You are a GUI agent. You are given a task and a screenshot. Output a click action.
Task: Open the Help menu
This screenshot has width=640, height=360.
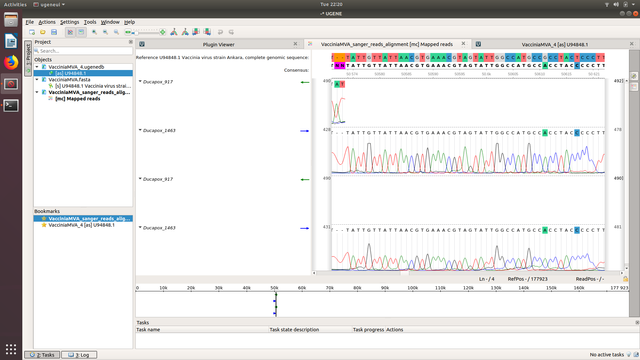(x=129, y=22)
